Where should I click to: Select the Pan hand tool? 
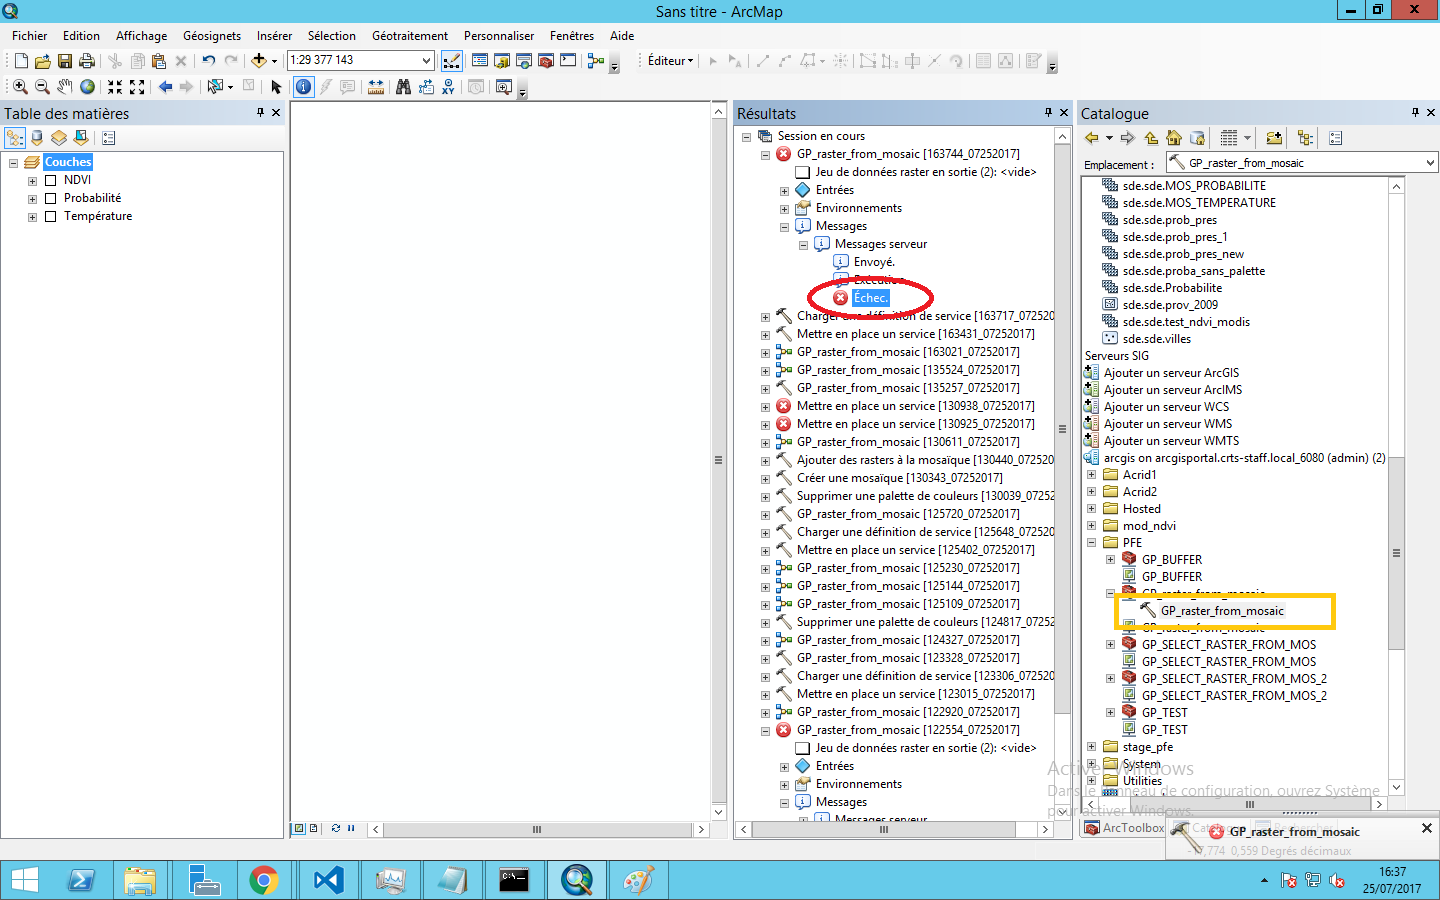tap(65, 87)
